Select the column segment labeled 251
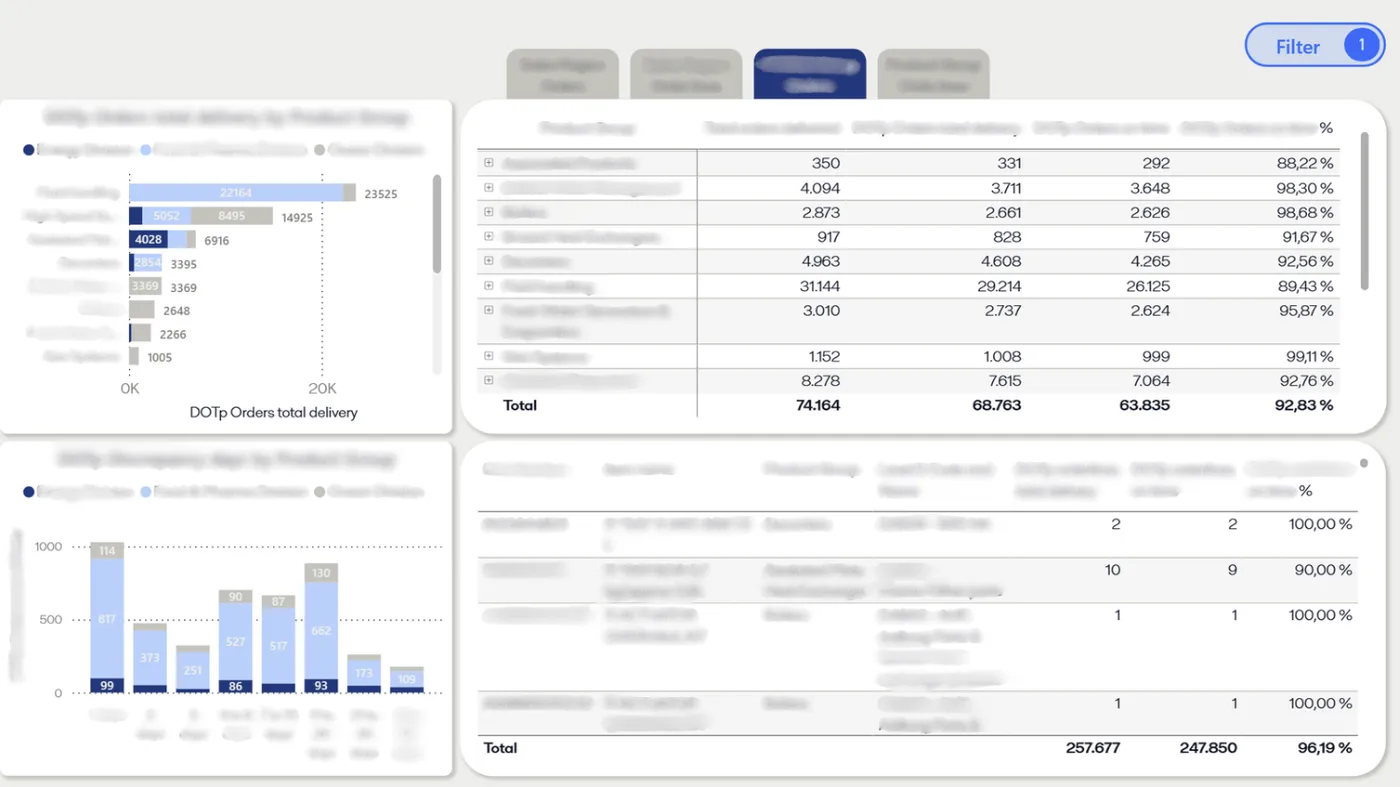1400x787 pixels. tap(193, 670)
